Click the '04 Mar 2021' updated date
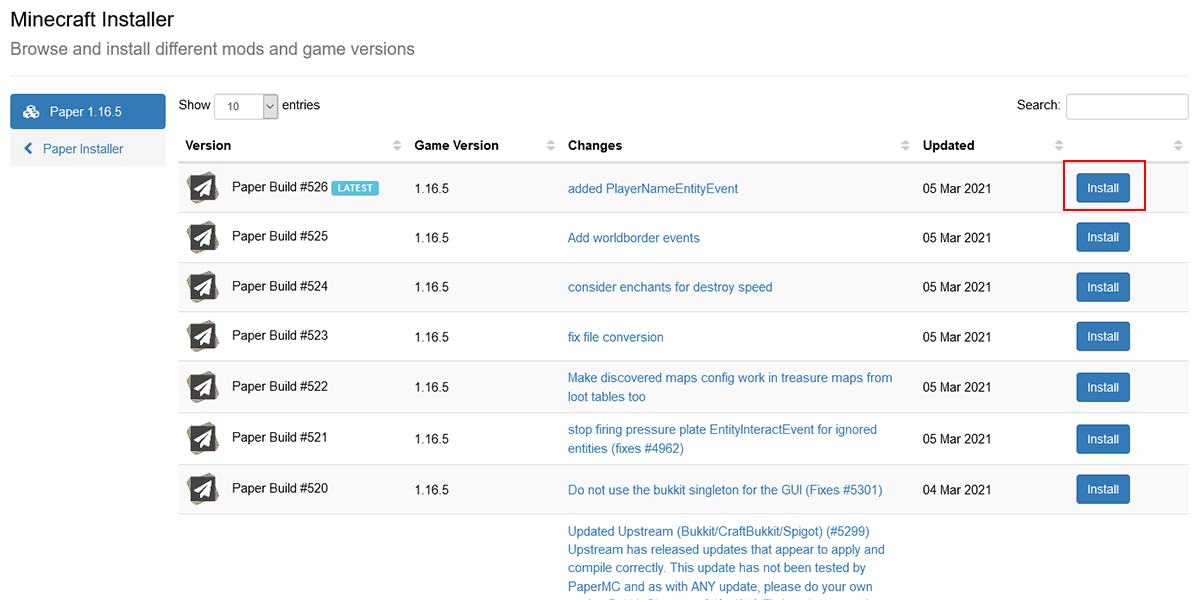 (x=957, y=490)
